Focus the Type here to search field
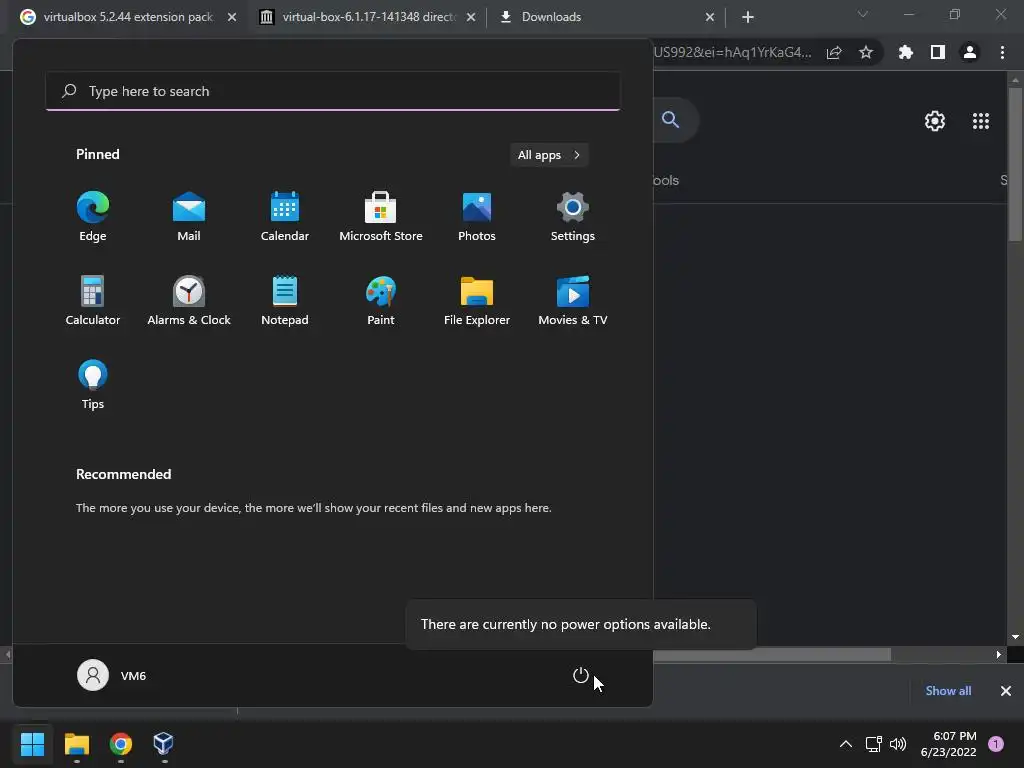This screenshot has height=768, width=1024. point(333,91)
